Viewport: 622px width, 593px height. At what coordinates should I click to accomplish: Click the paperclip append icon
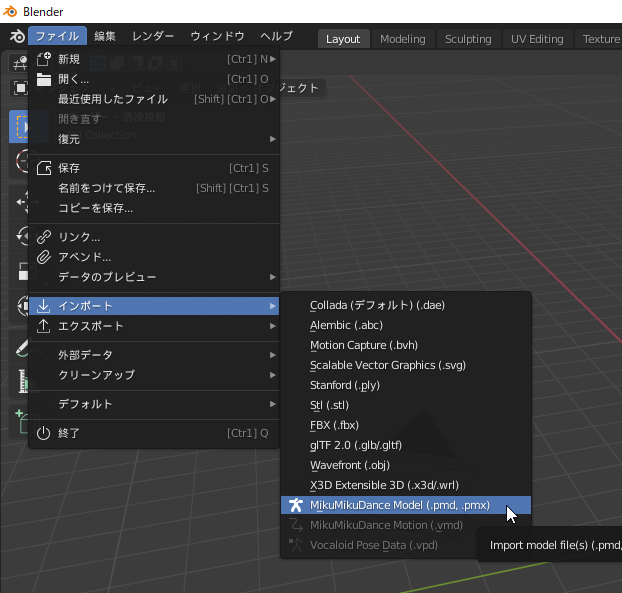(44, 257)
